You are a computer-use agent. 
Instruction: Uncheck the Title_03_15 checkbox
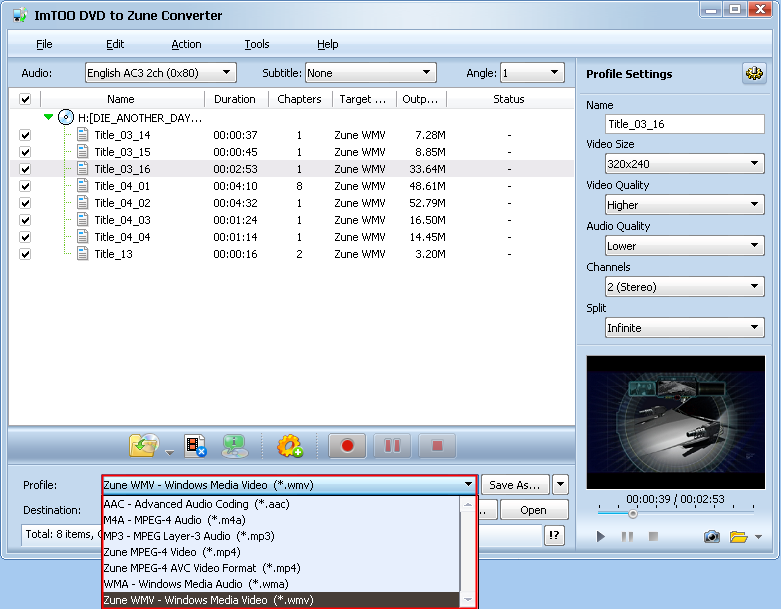tap(25, 152)
